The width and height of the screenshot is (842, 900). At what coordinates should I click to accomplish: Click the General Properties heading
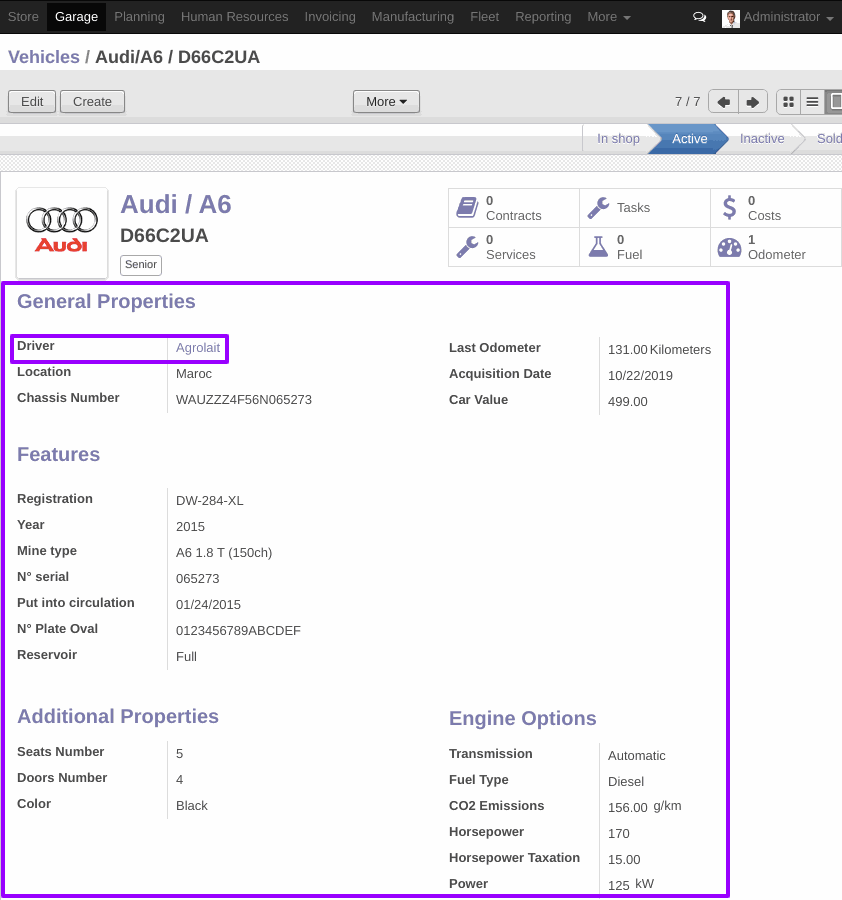click(x=106, y=302)
